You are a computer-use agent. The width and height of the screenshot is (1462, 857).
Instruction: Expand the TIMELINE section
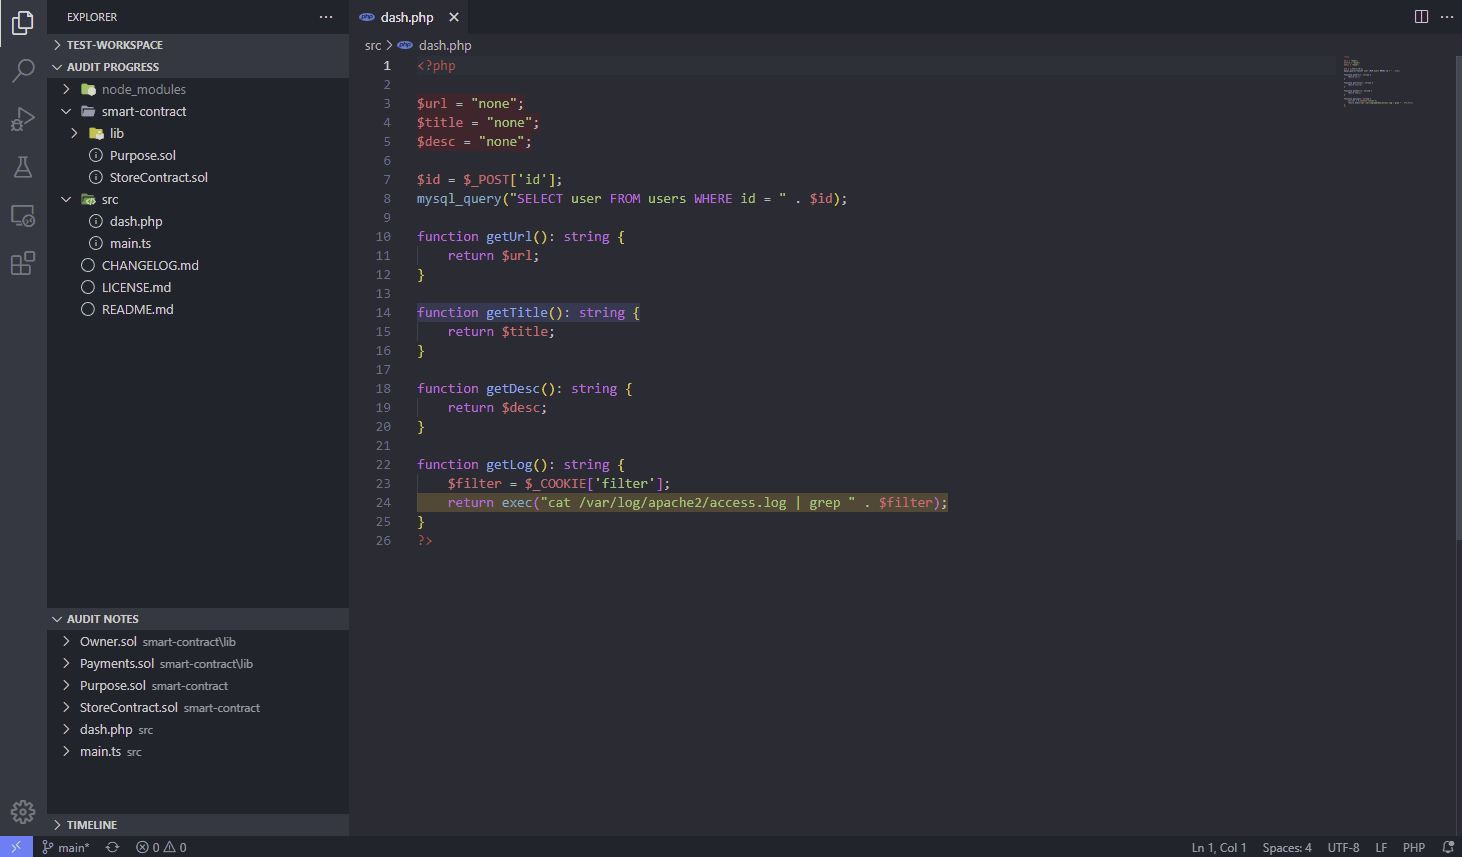(91, 825)
